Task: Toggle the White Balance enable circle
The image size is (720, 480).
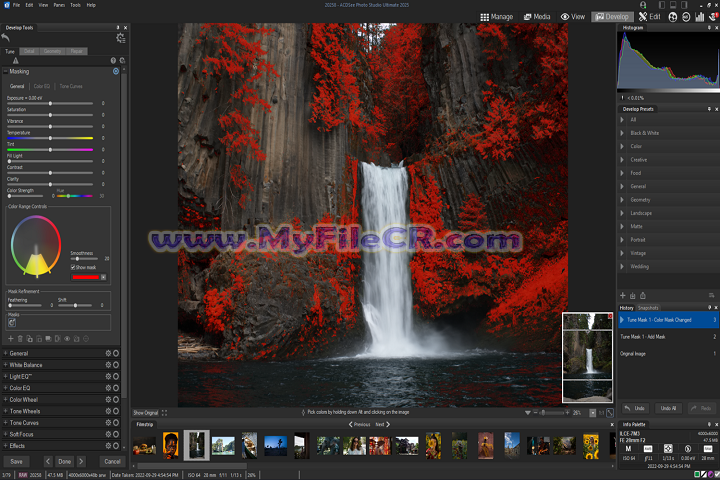Action: pos(116,365)
